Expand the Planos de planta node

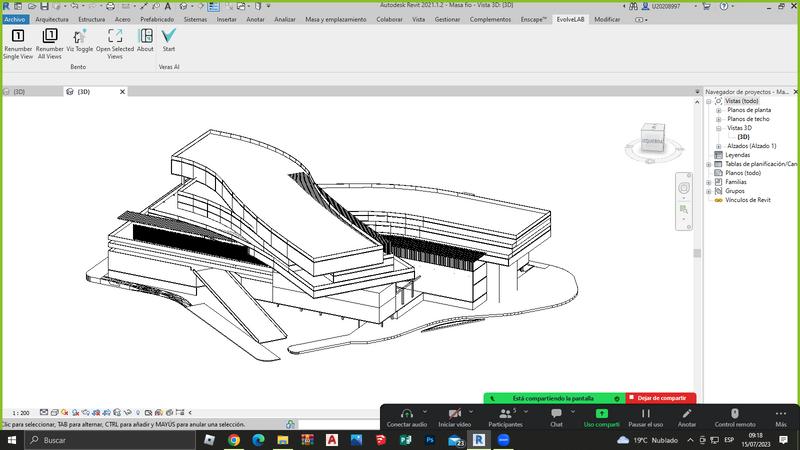point(719,110)
